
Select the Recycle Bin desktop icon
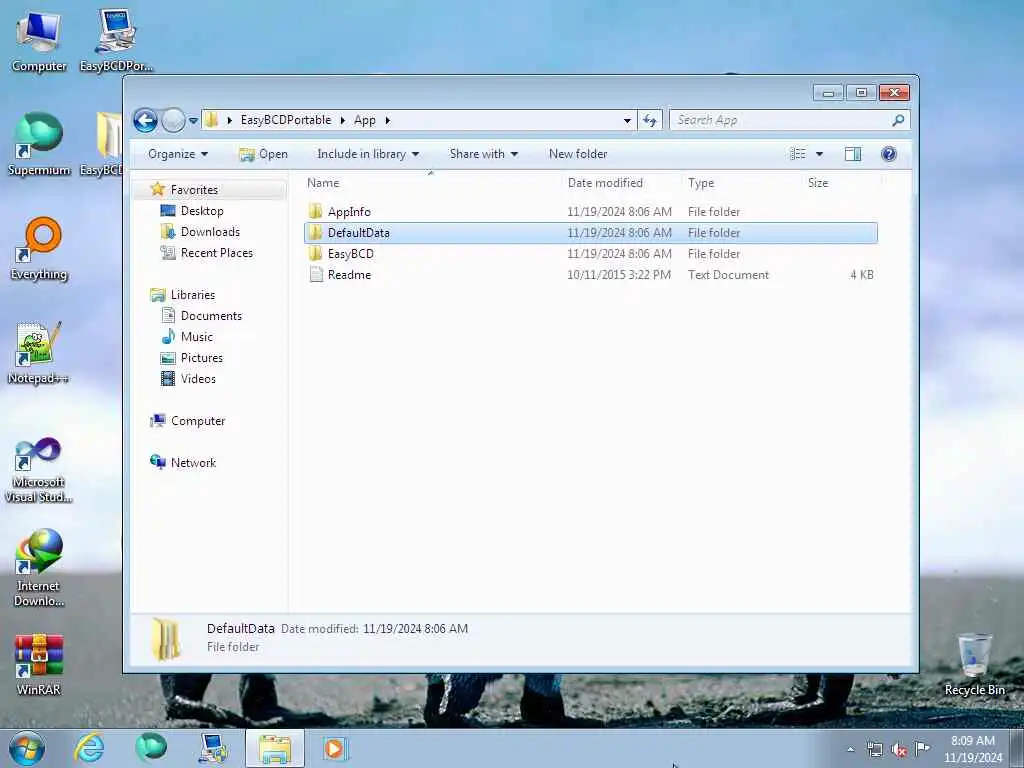tap(974, 665)
